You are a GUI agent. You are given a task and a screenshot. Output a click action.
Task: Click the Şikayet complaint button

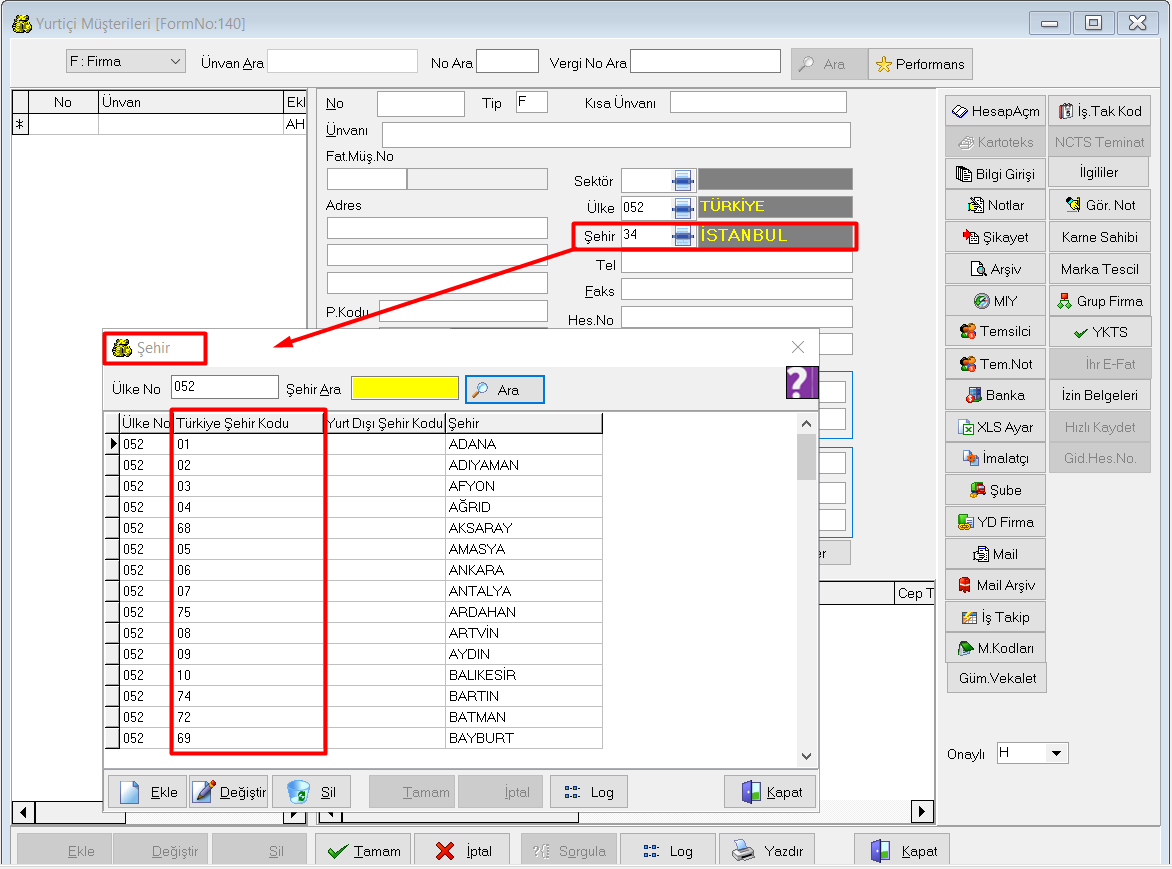[x=995, y=237]
